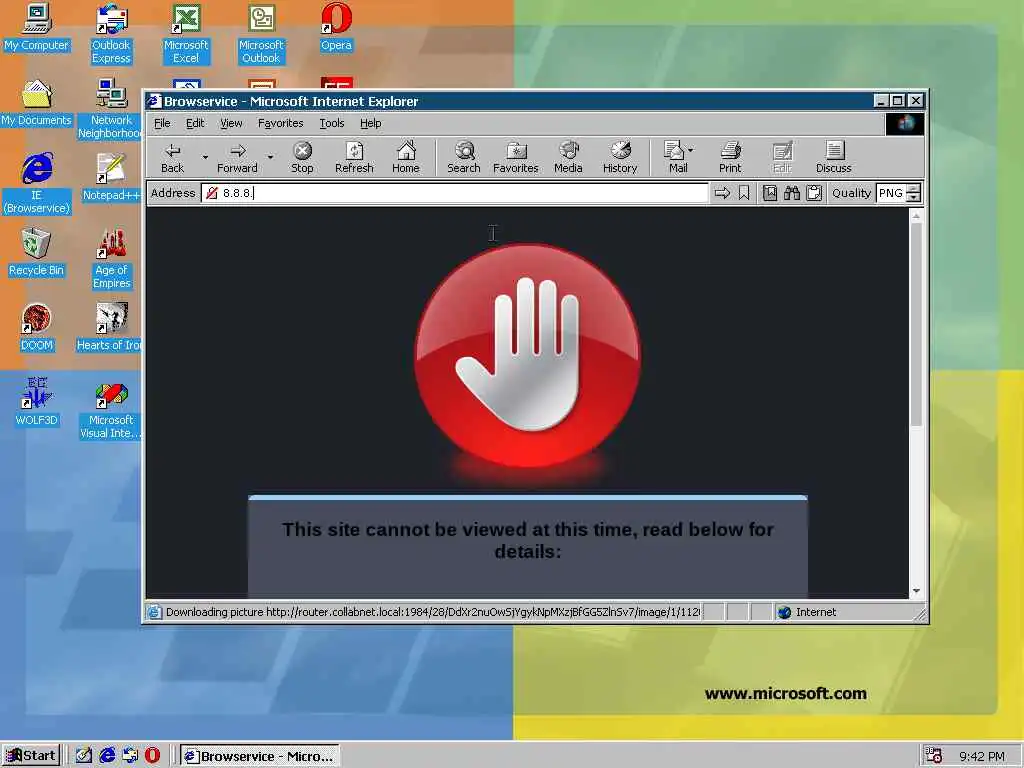Click the binoculars find icon

(792, 193)
